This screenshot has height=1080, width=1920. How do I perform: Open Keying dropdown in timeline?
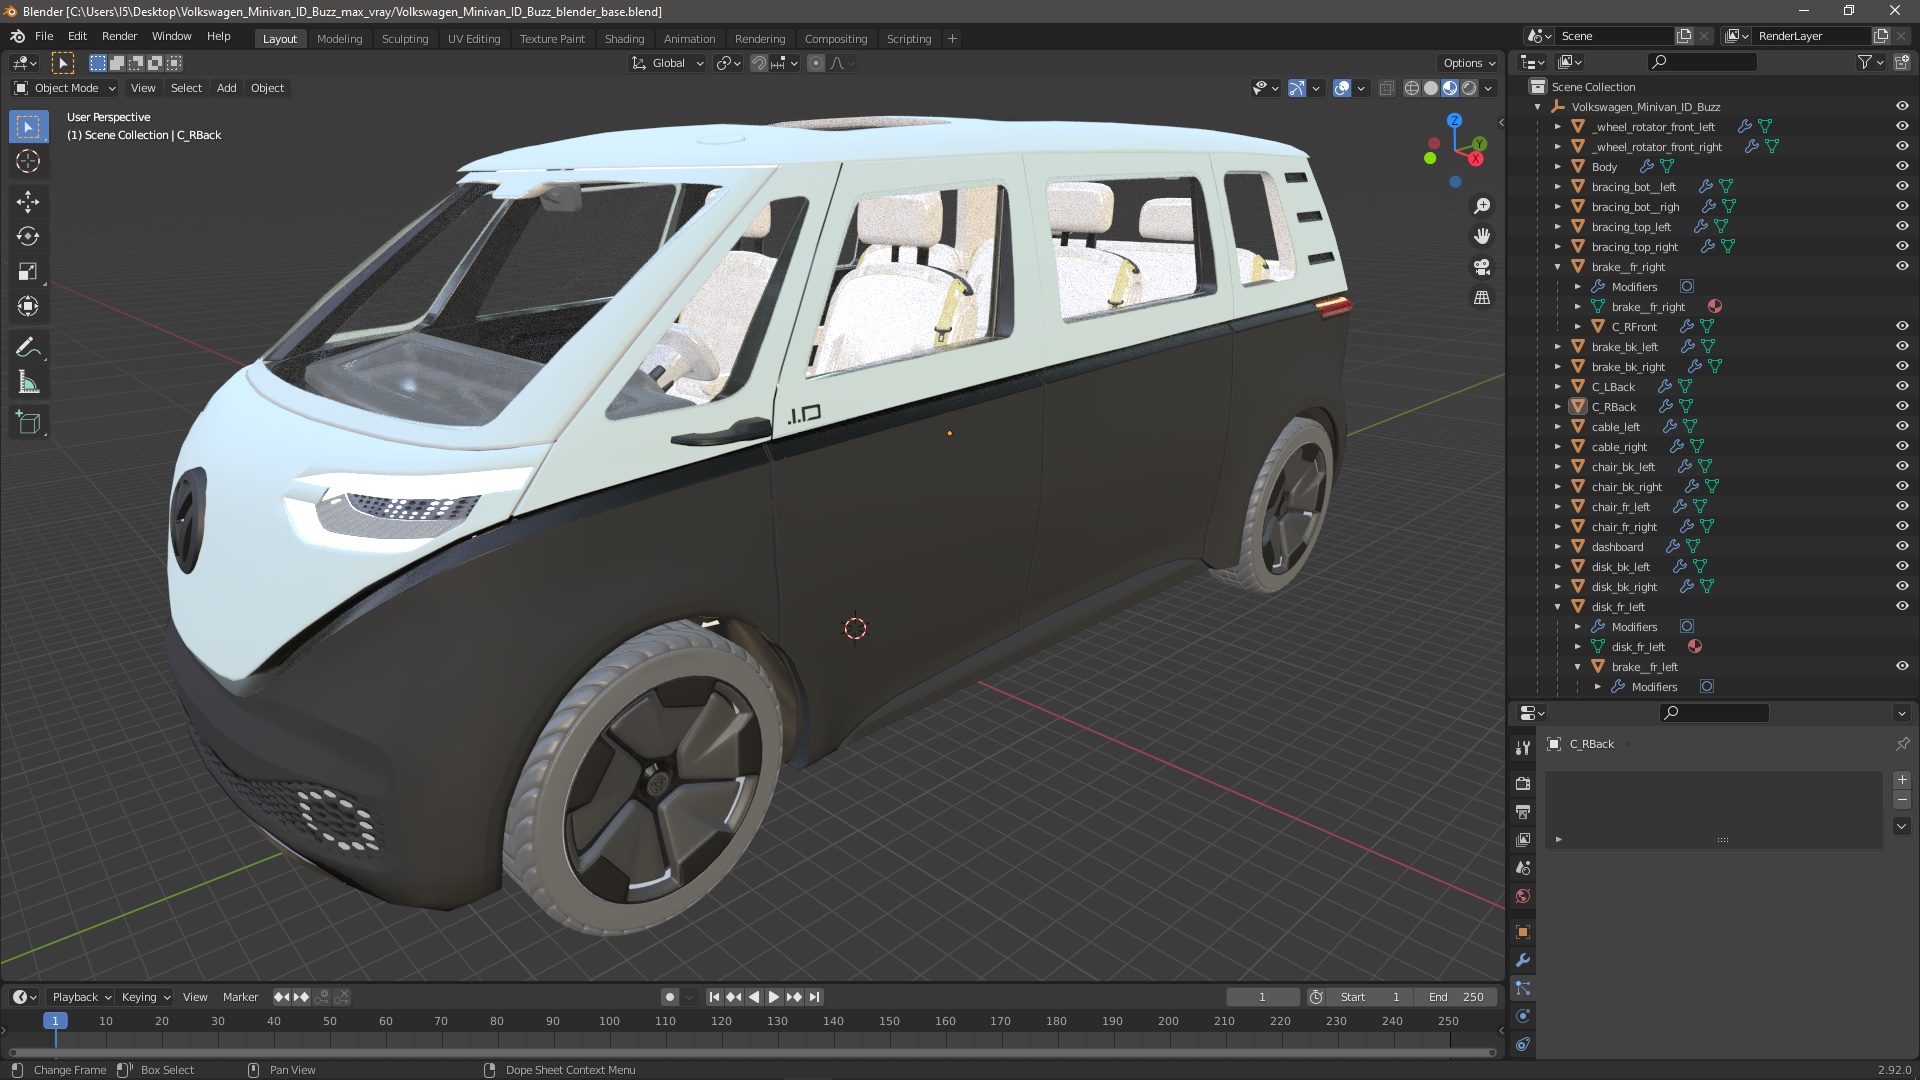pos(145,997)
